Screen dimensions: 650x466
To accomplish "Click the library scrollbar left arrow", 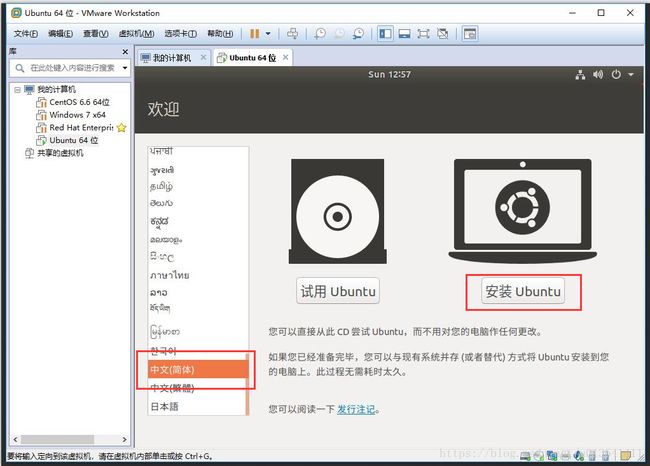I will point(15,439).
